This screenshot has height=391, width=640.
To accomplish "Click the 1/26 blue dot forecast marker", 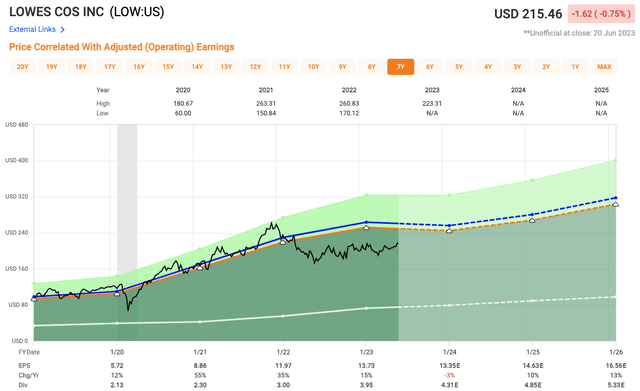I will pyautogui.click(x=616, y=198).
